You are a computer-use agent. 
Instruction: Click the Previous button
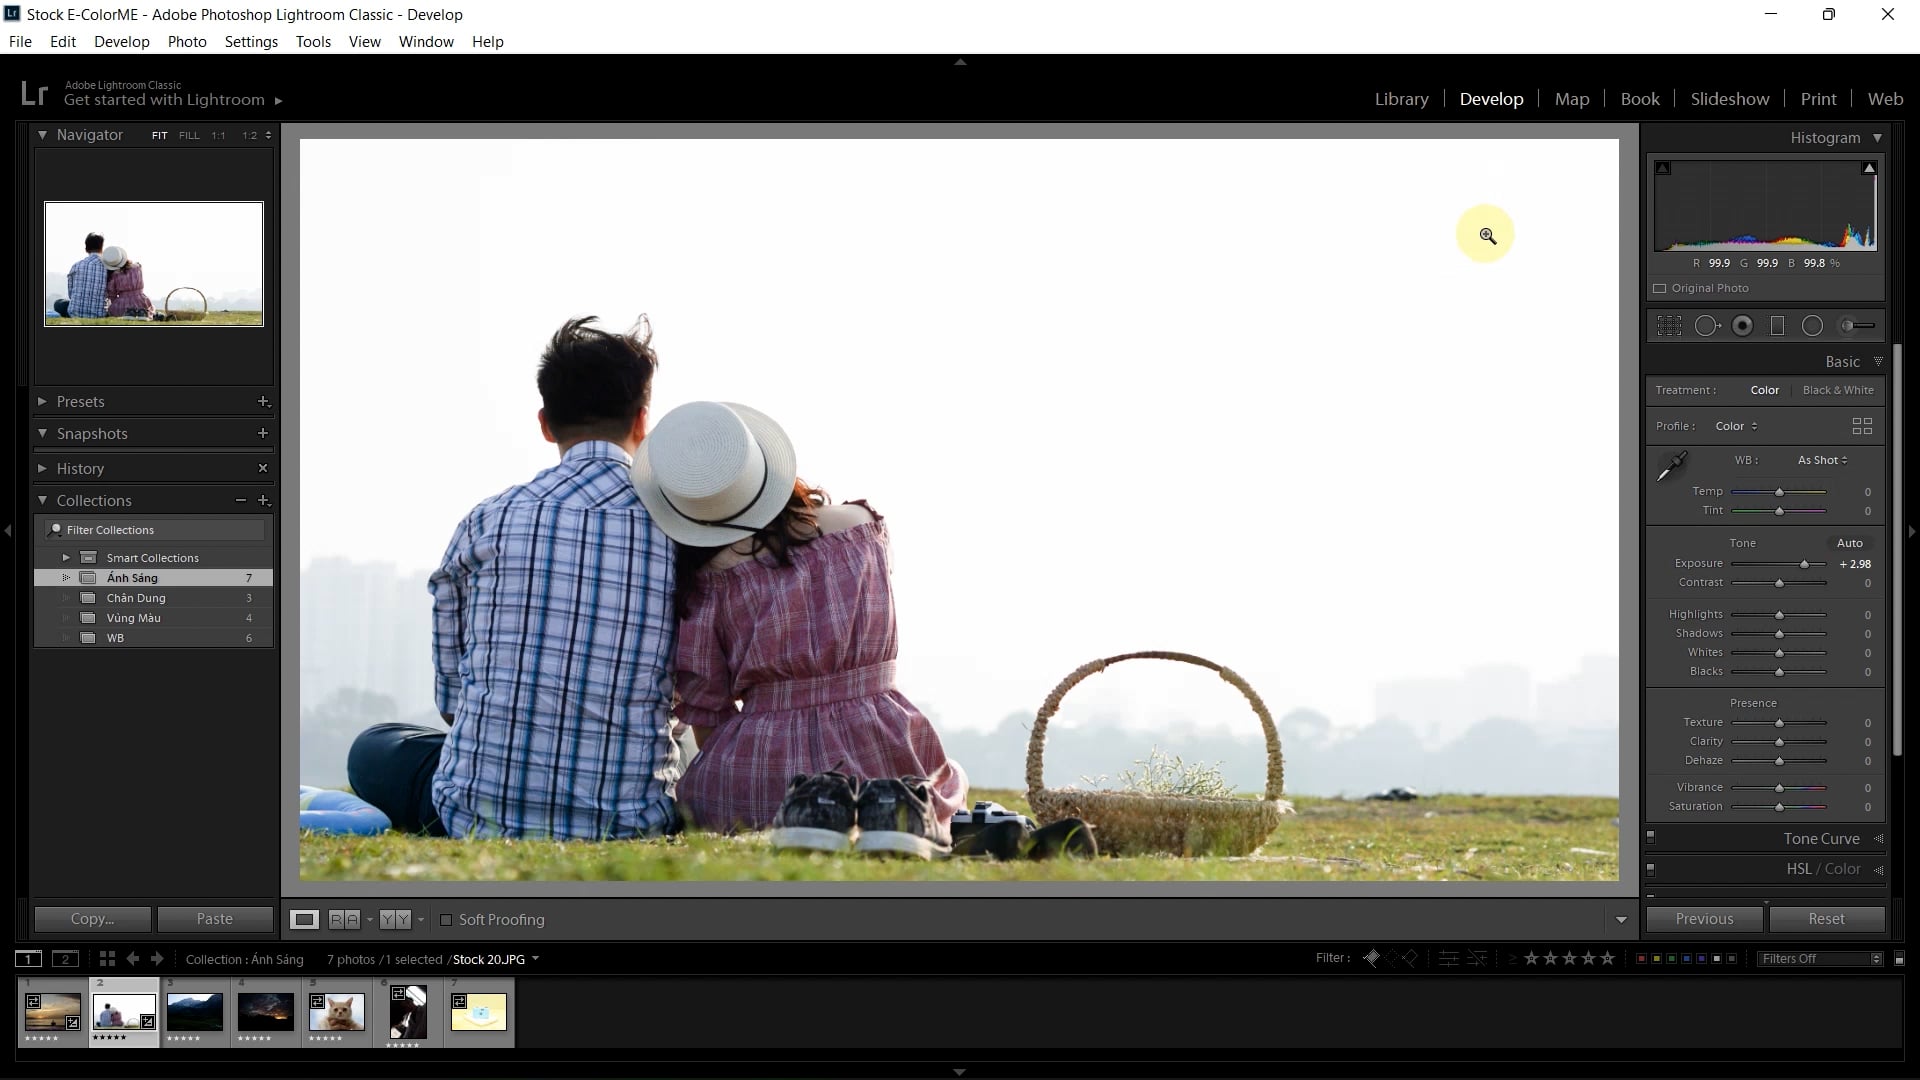(1704, 919)
